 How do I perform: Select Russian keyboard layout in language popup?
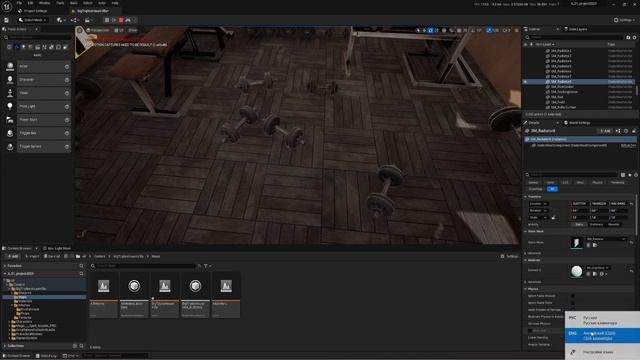602,320
